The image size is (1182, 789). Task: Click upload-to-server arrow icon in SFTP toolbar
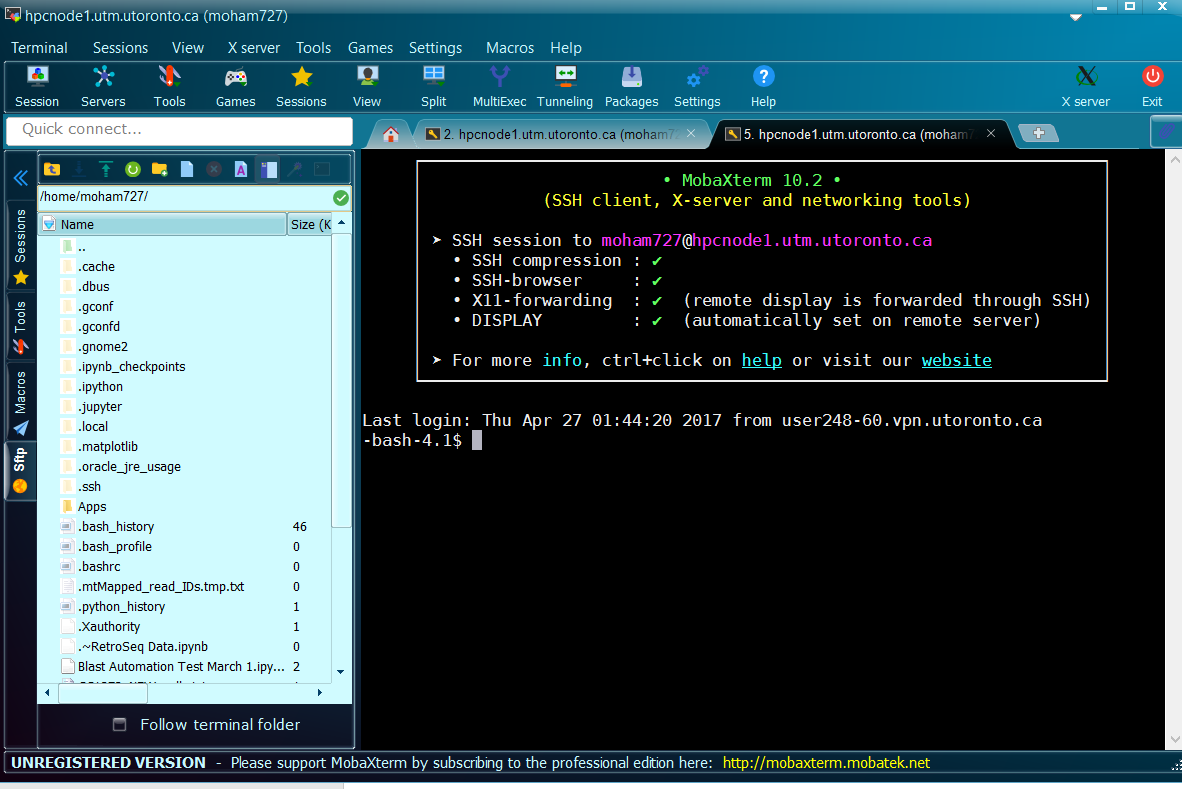[106, 170]
